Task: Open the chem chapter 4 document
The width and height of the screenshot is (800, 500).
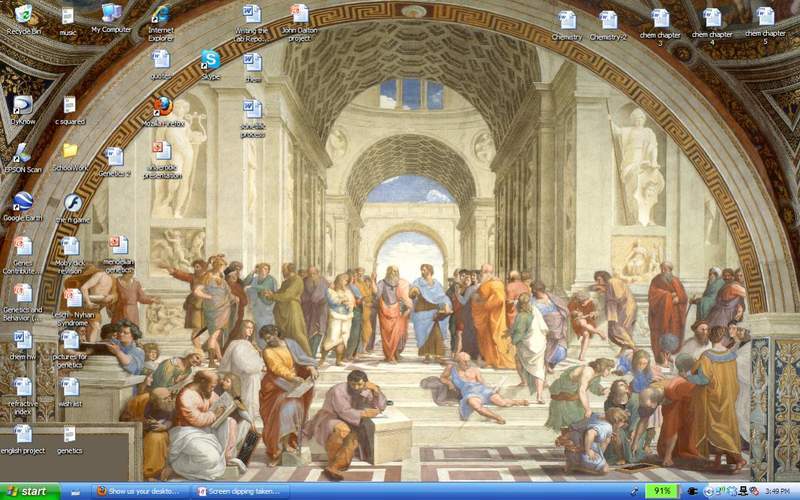Action: [x=712, y=27]
